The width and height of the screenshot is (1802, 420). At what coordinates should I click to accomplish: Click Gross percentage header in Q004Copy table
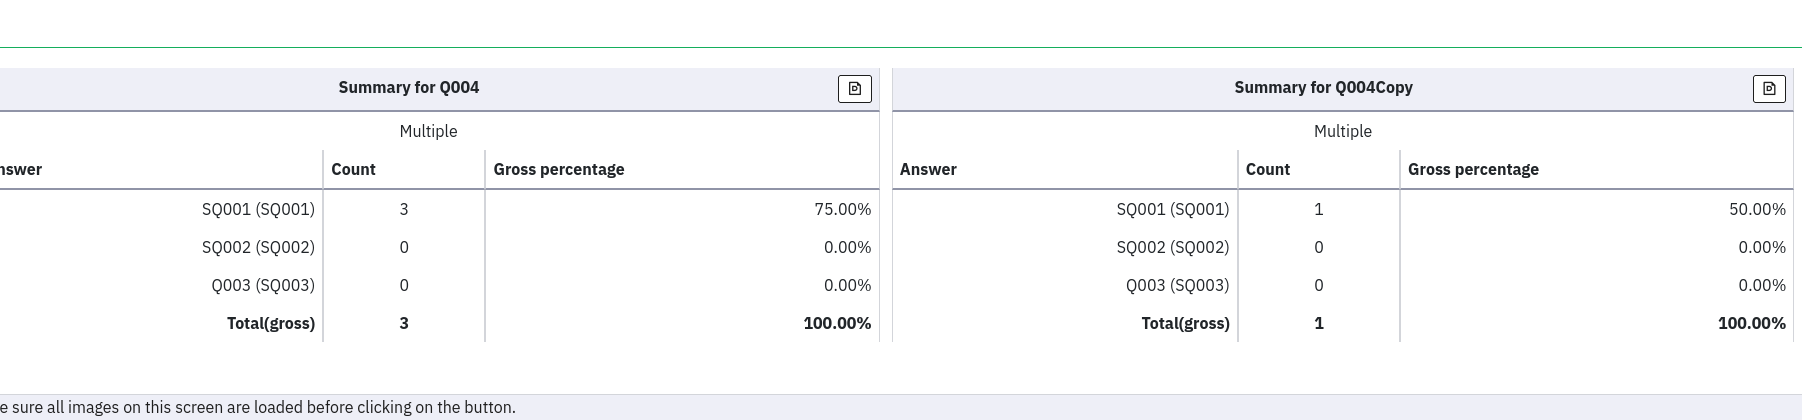coord(1472,170)
